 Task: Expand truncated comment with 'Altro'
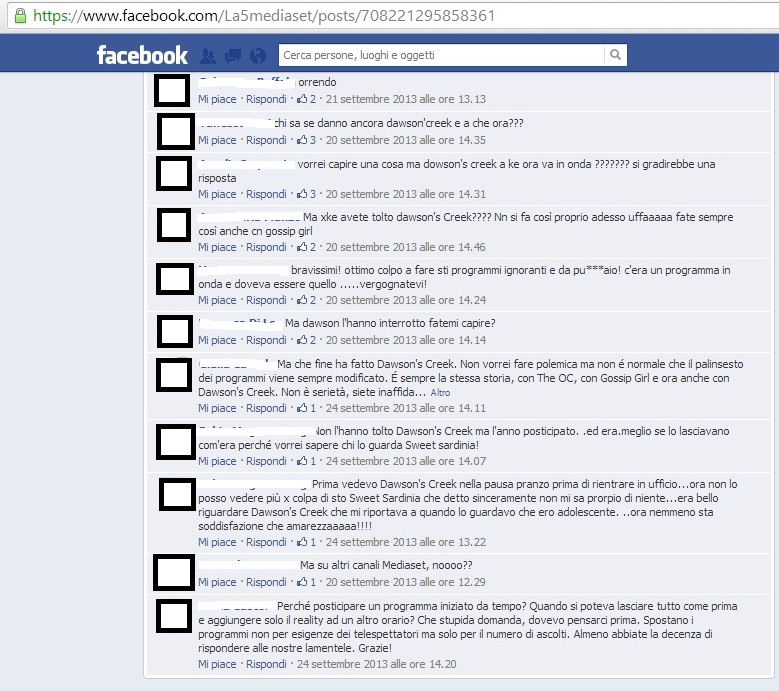pos(440,392)
